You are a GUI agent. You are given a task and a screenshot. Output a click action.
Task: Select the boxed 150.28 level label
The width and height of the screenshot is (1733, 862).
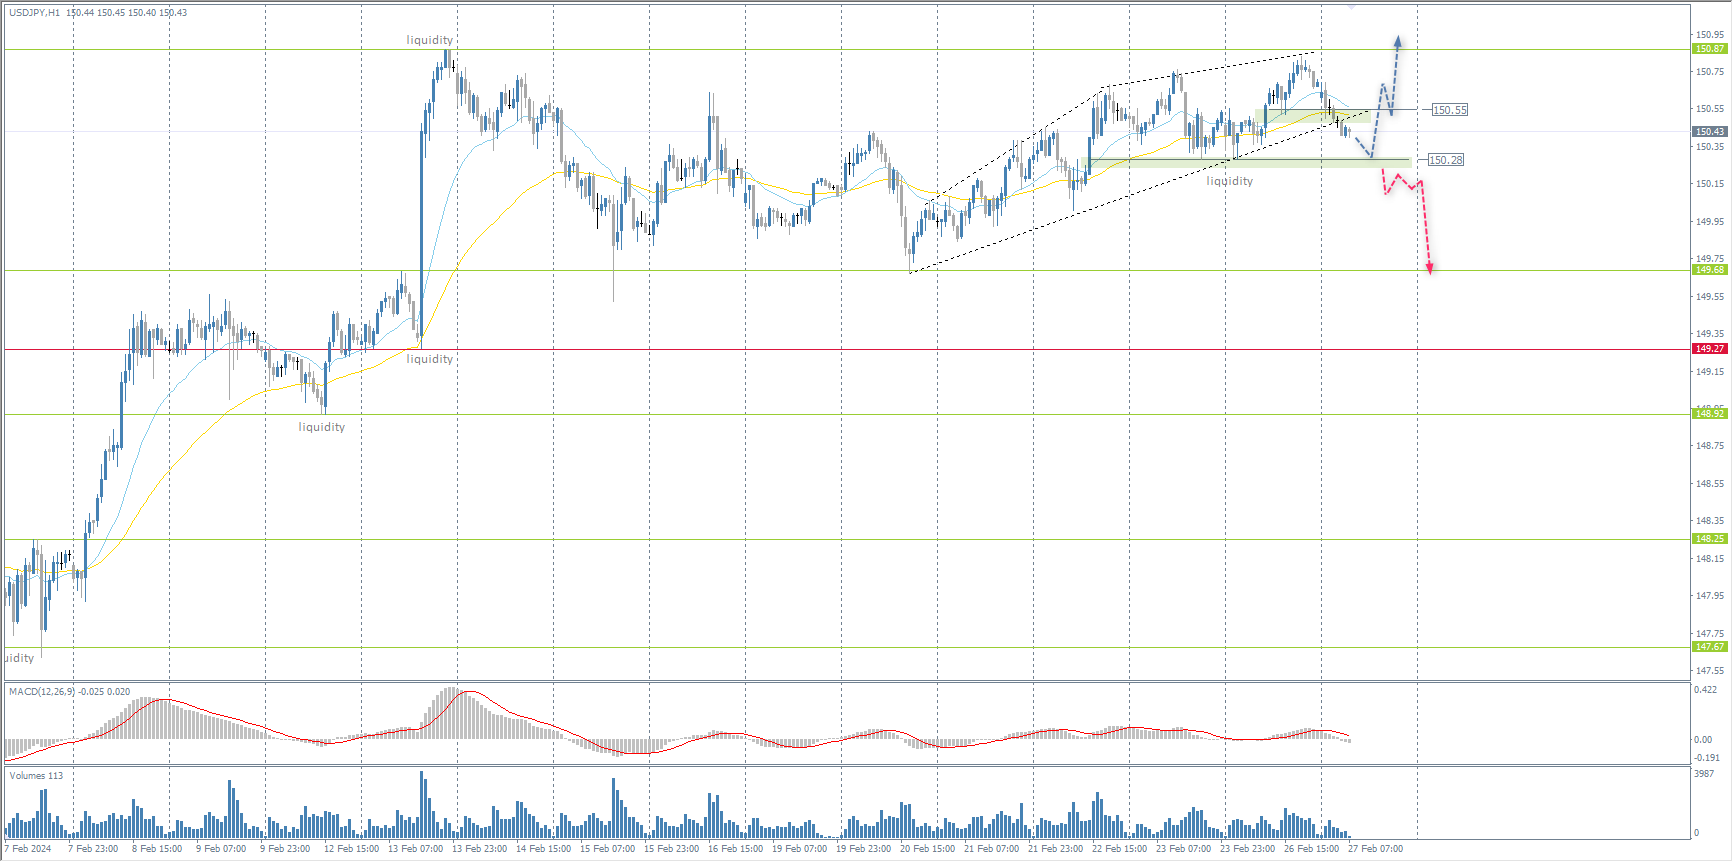(1446, 160)
